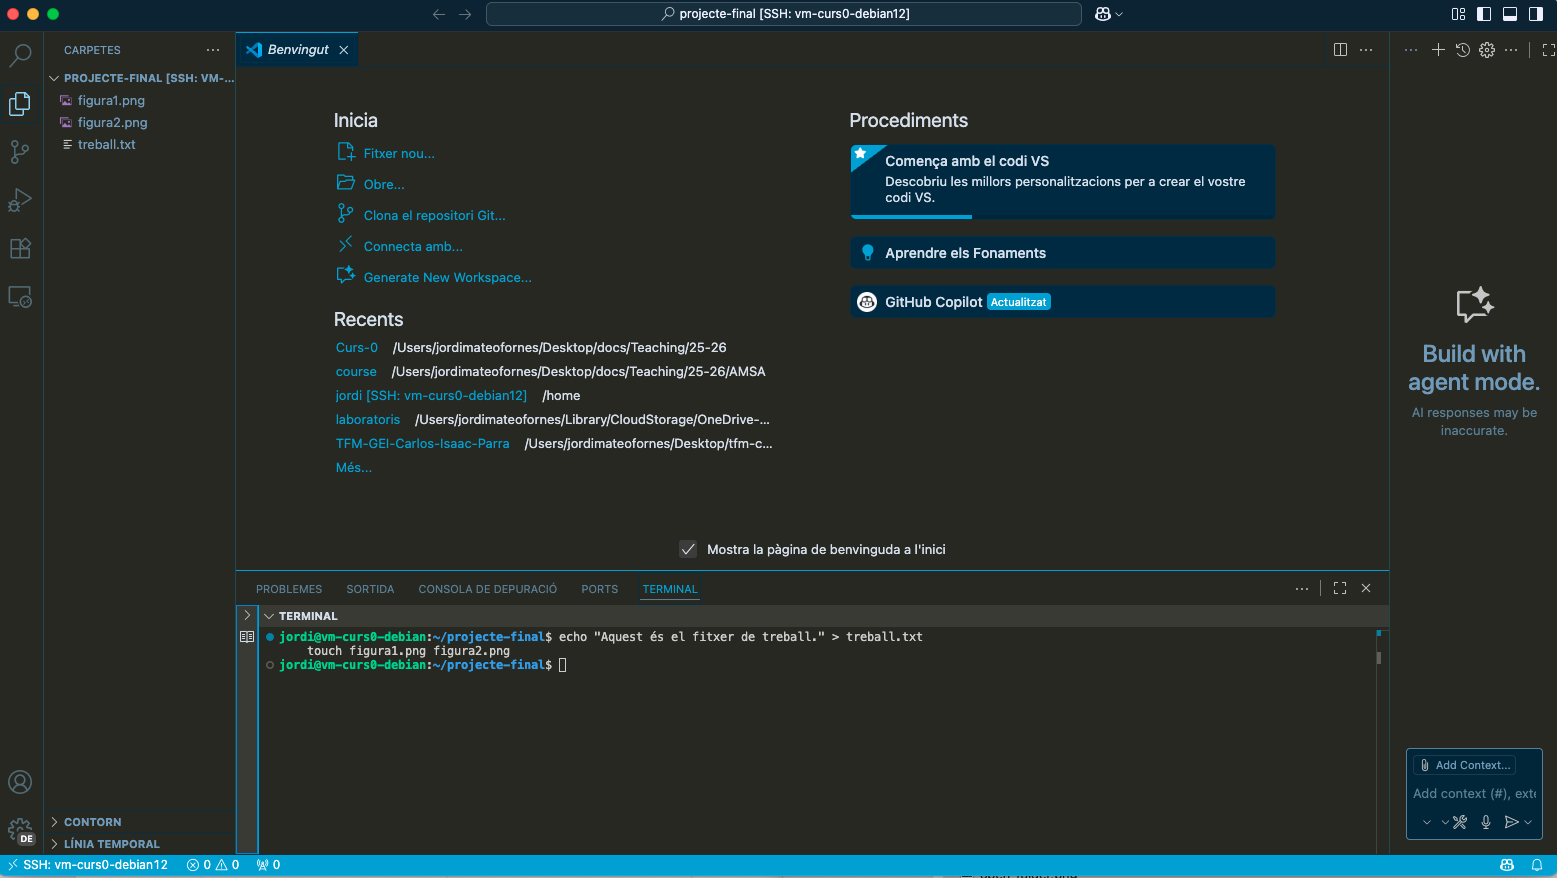Screen dimensions: 1557x878
Task: Open the Run and Debug view
Action: coord(20,200)
